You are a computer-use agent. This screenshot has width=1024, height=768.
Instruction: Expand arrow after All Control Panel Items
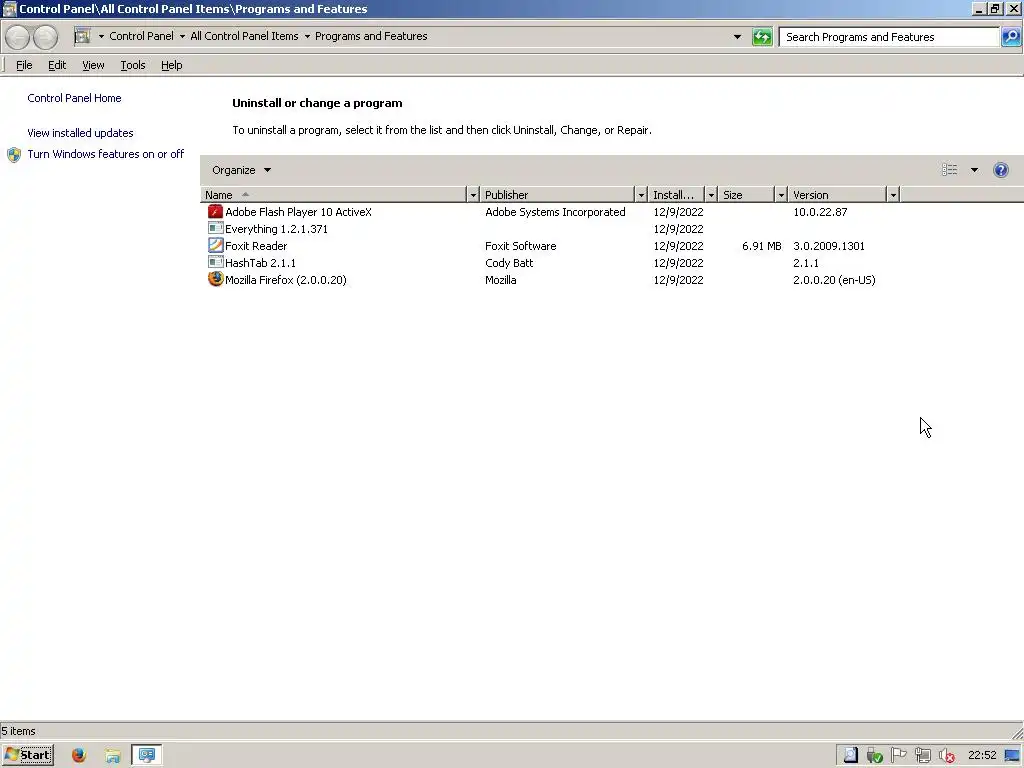(307, 37)
